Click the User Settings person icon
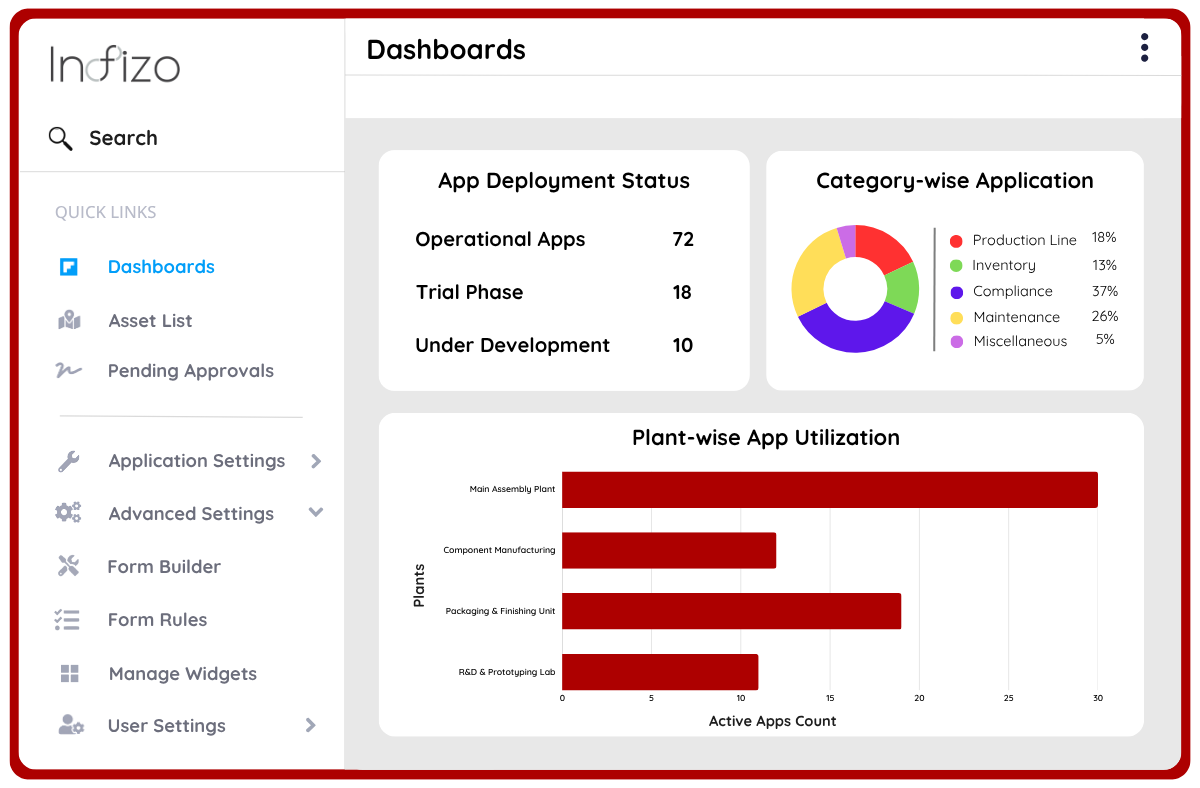 coord(67,725)
